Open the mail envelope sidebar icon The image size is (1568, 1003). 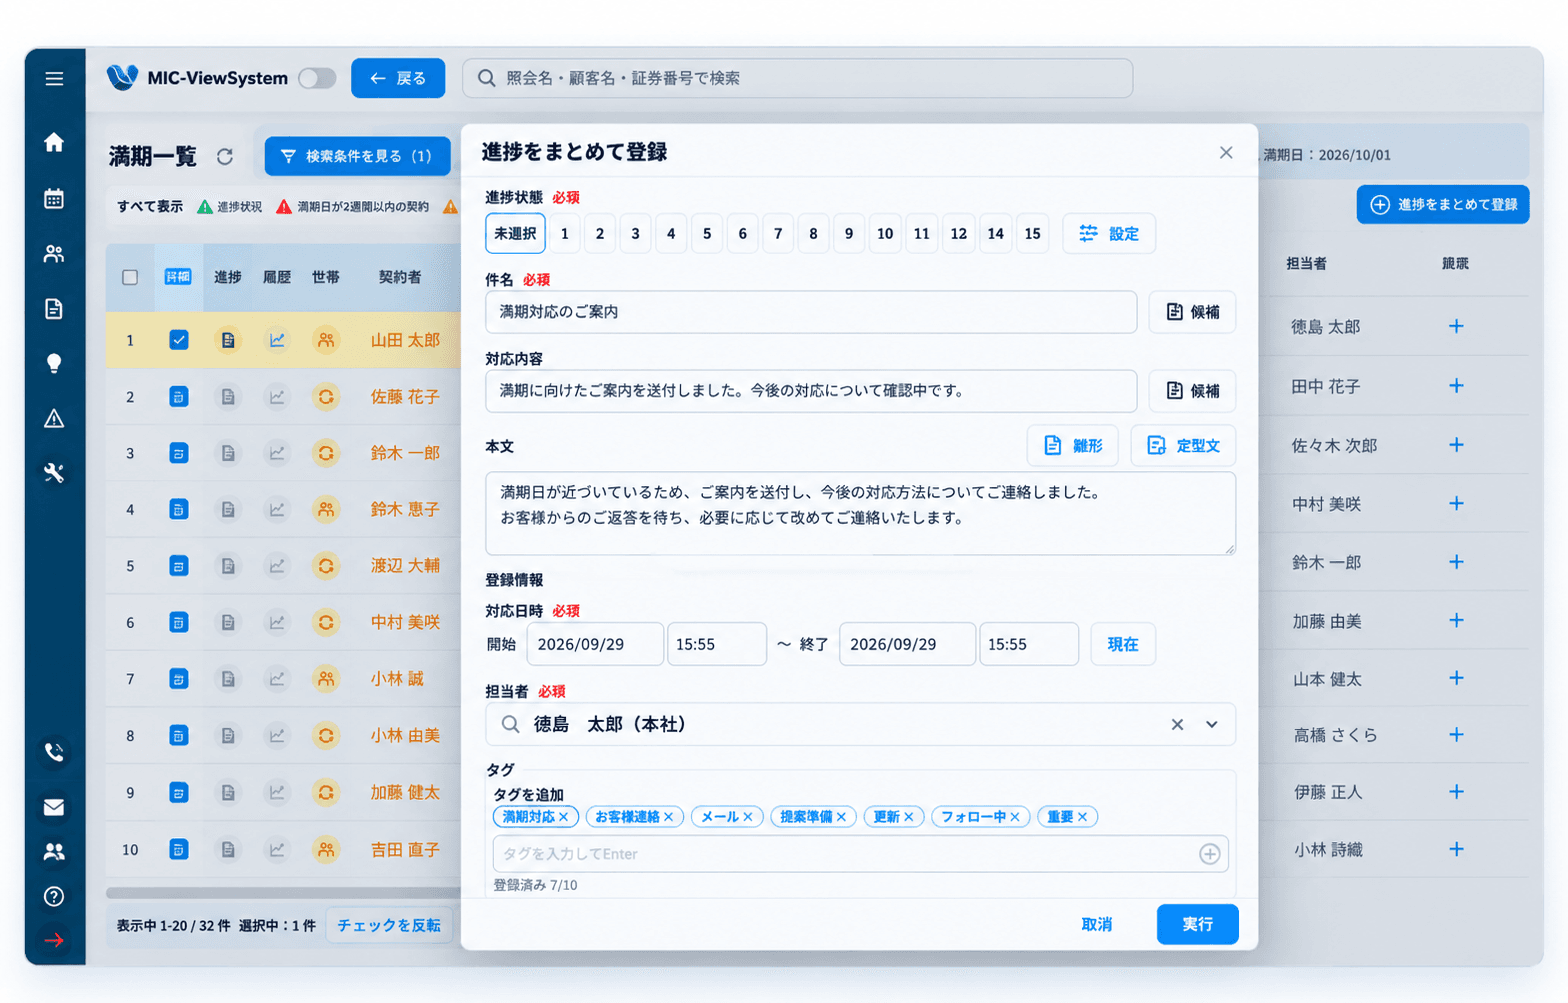pos(54,806)
